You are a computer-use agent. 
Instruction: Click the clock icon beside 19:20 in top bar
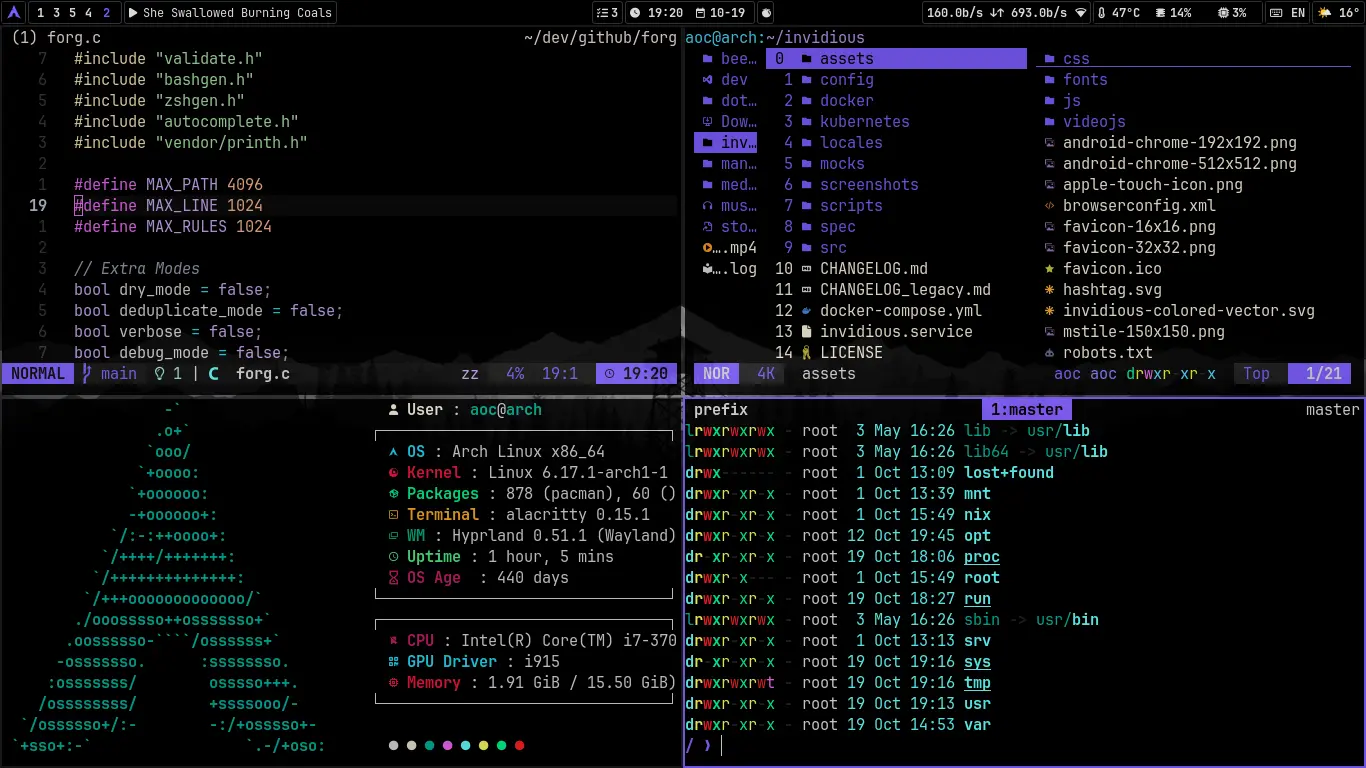(635, 13)
